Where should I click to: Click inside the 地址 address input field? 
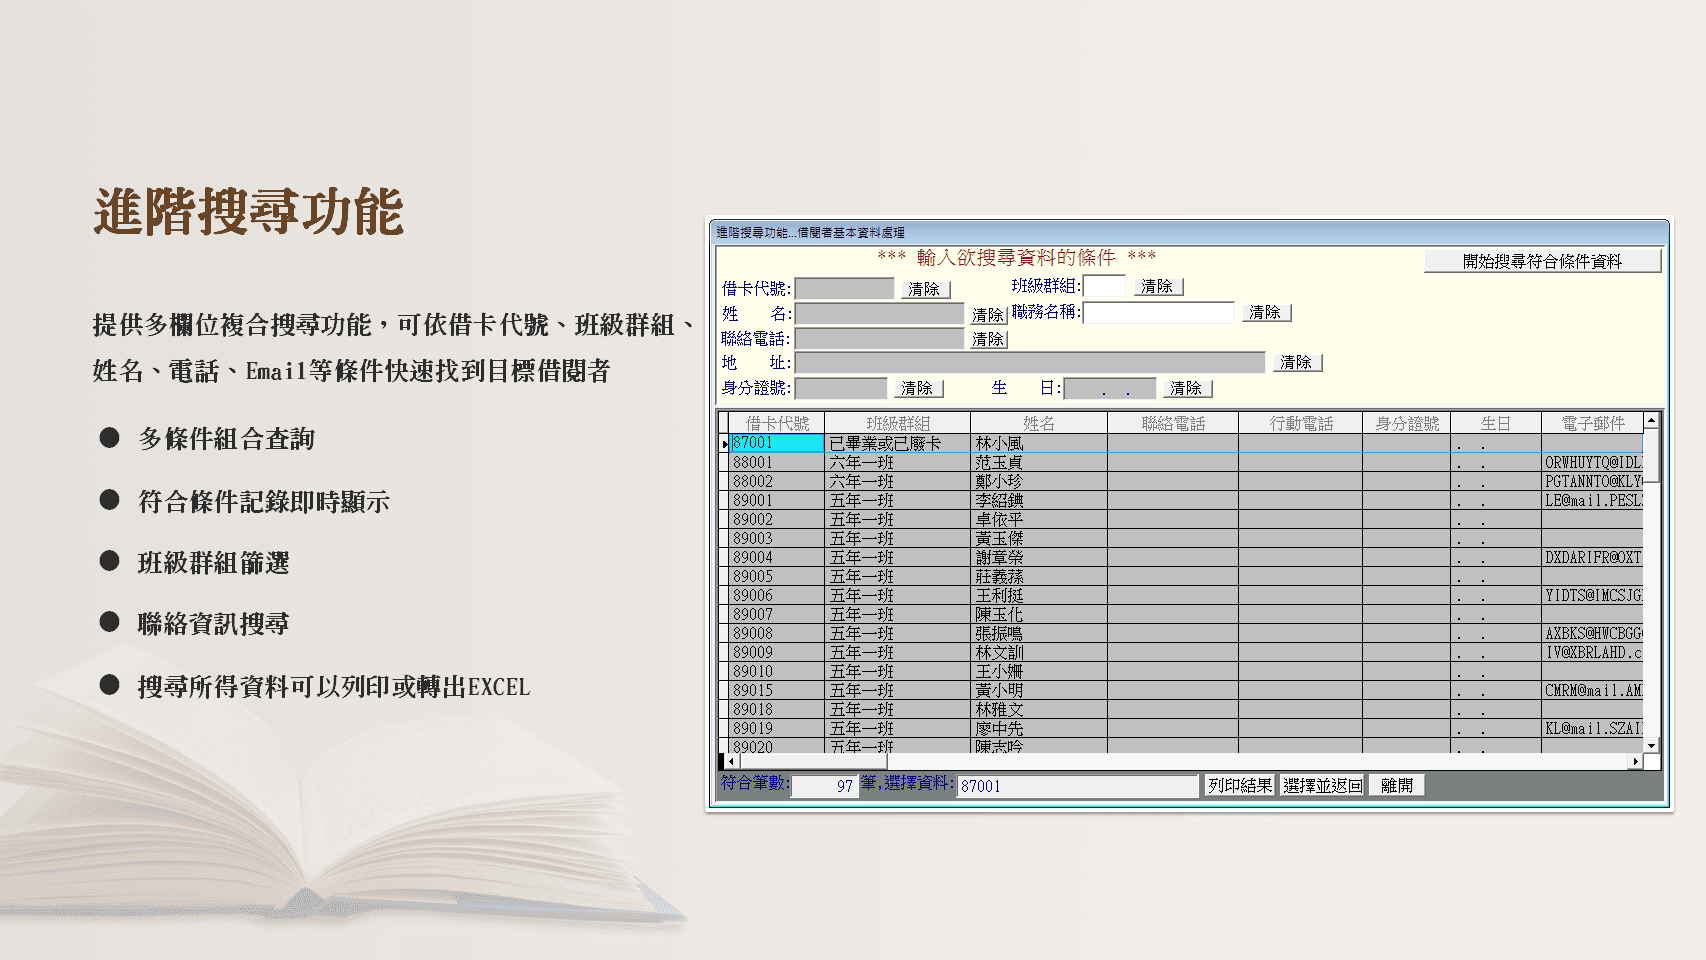pos(1030,361)
